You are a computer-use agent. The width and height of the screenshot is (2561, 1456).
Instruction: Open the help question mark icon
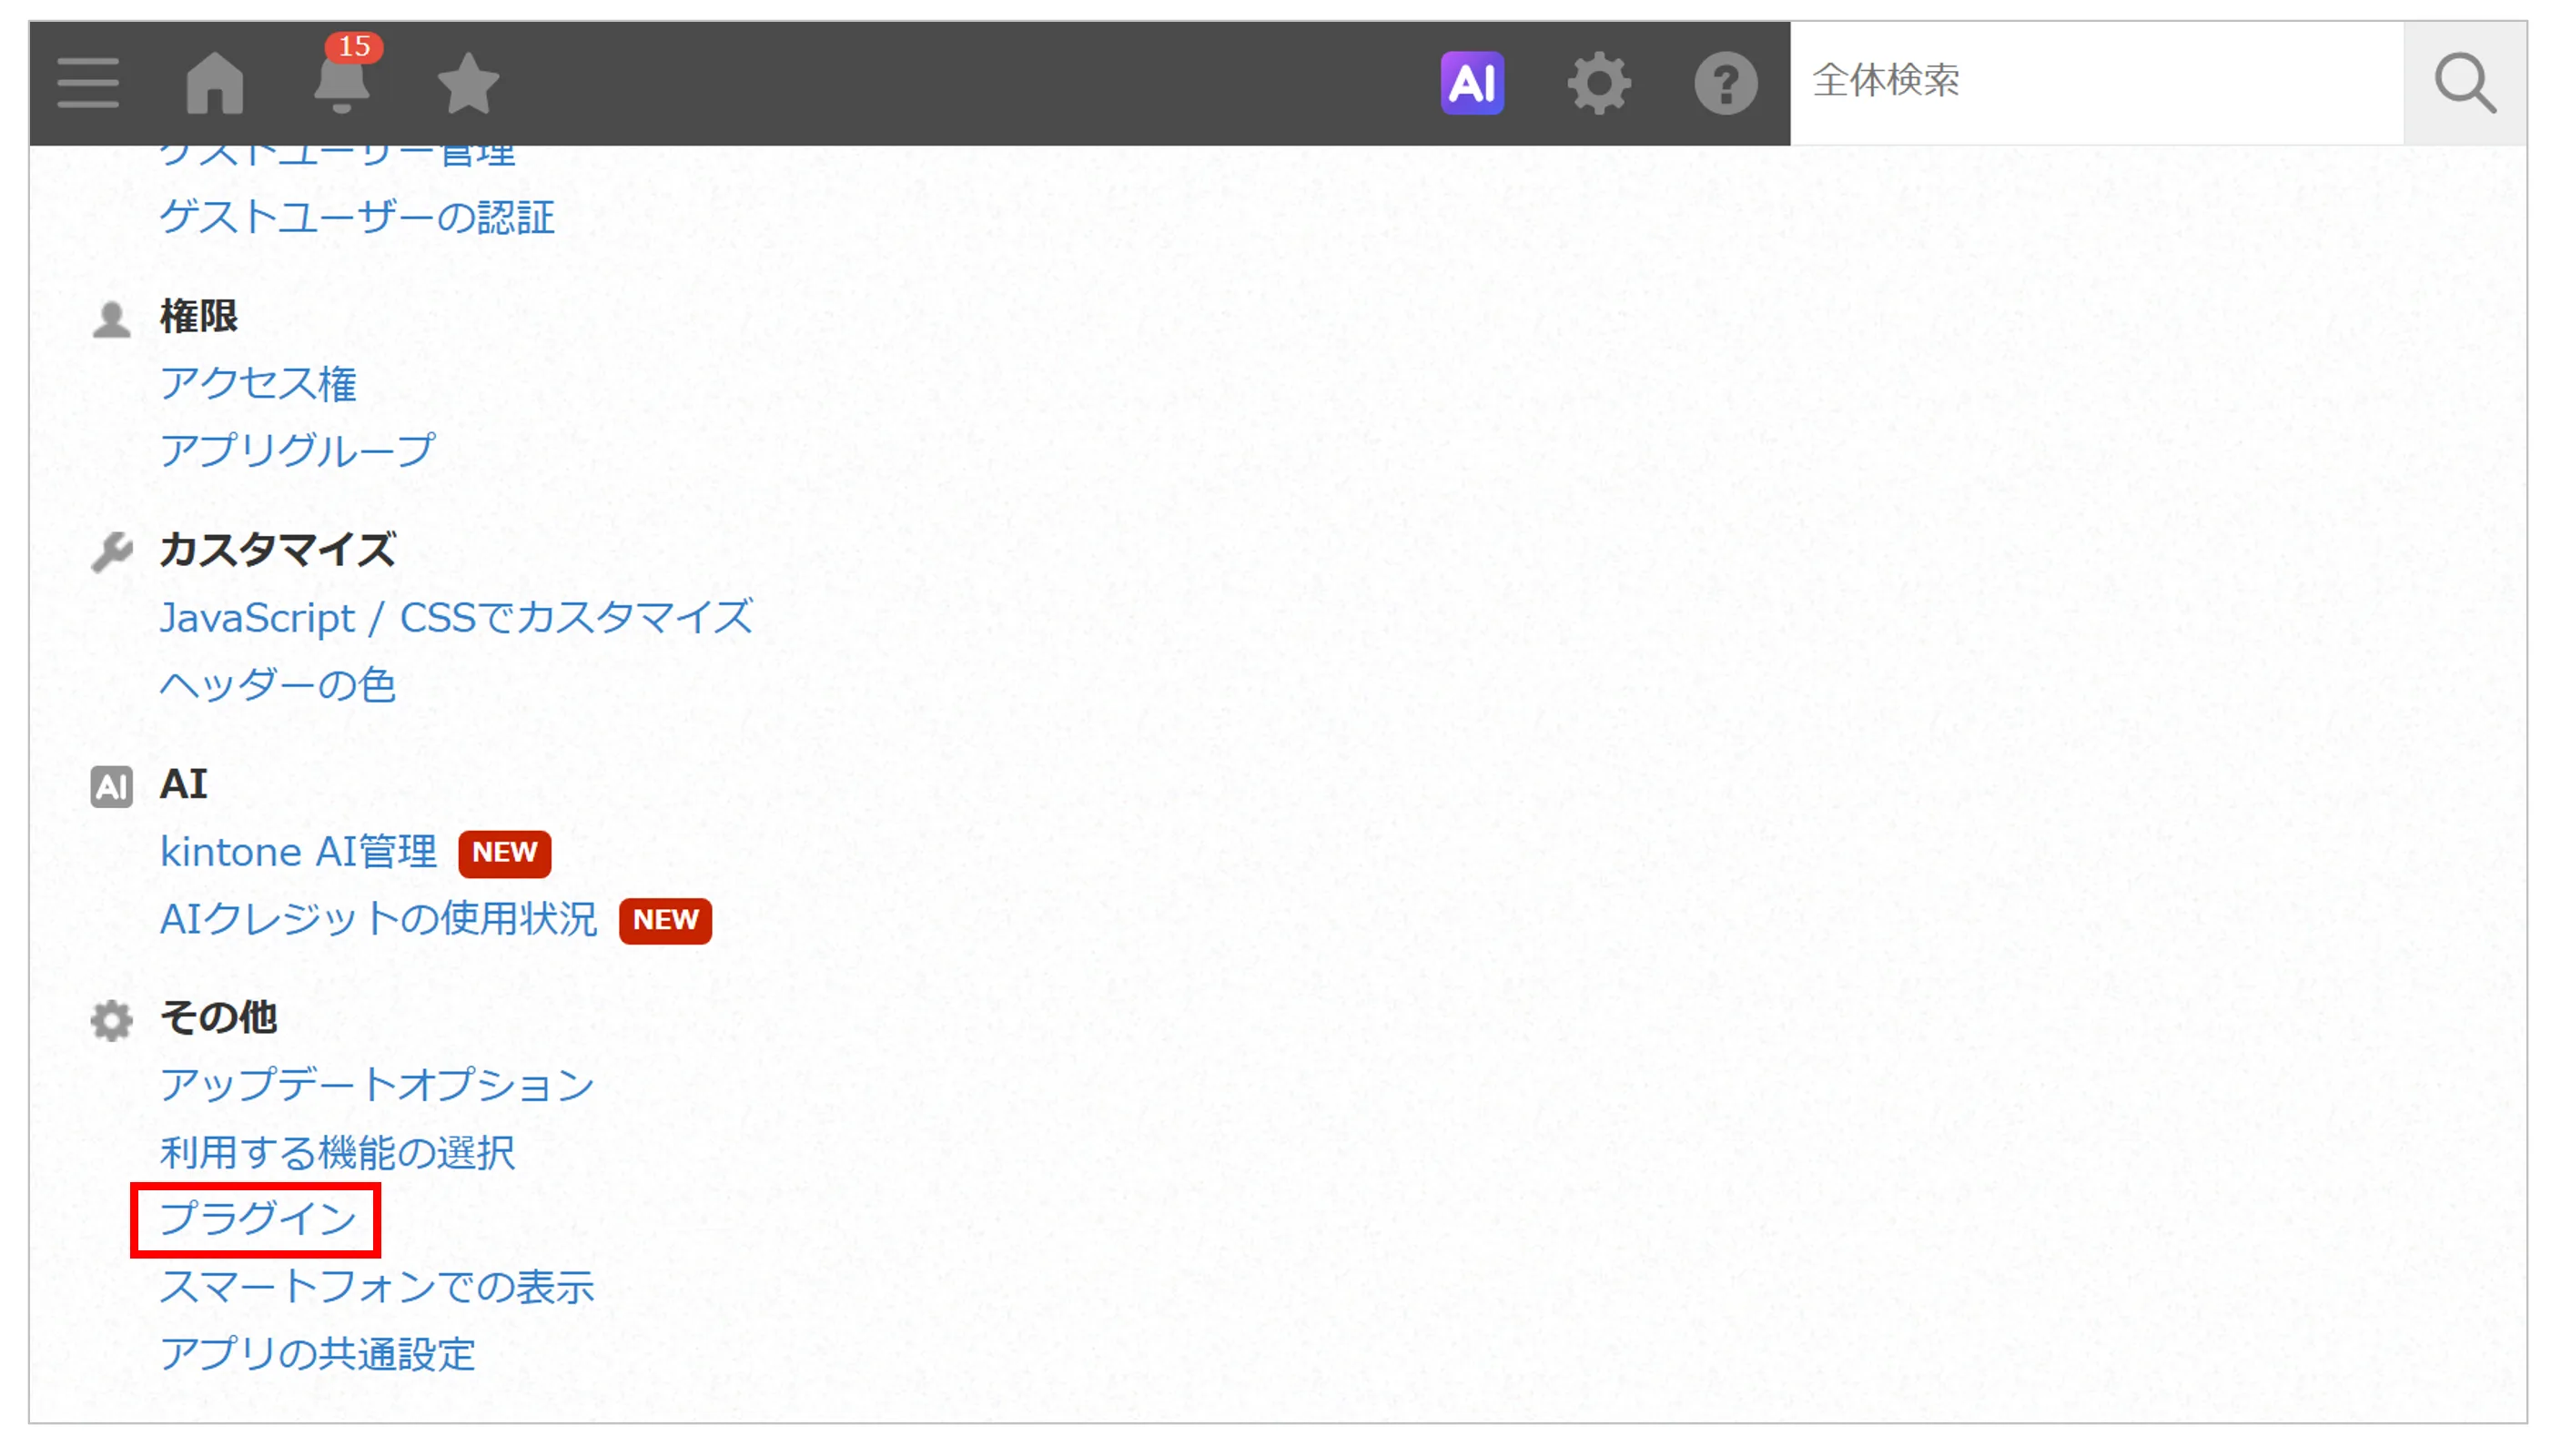tap(1725, 83)
